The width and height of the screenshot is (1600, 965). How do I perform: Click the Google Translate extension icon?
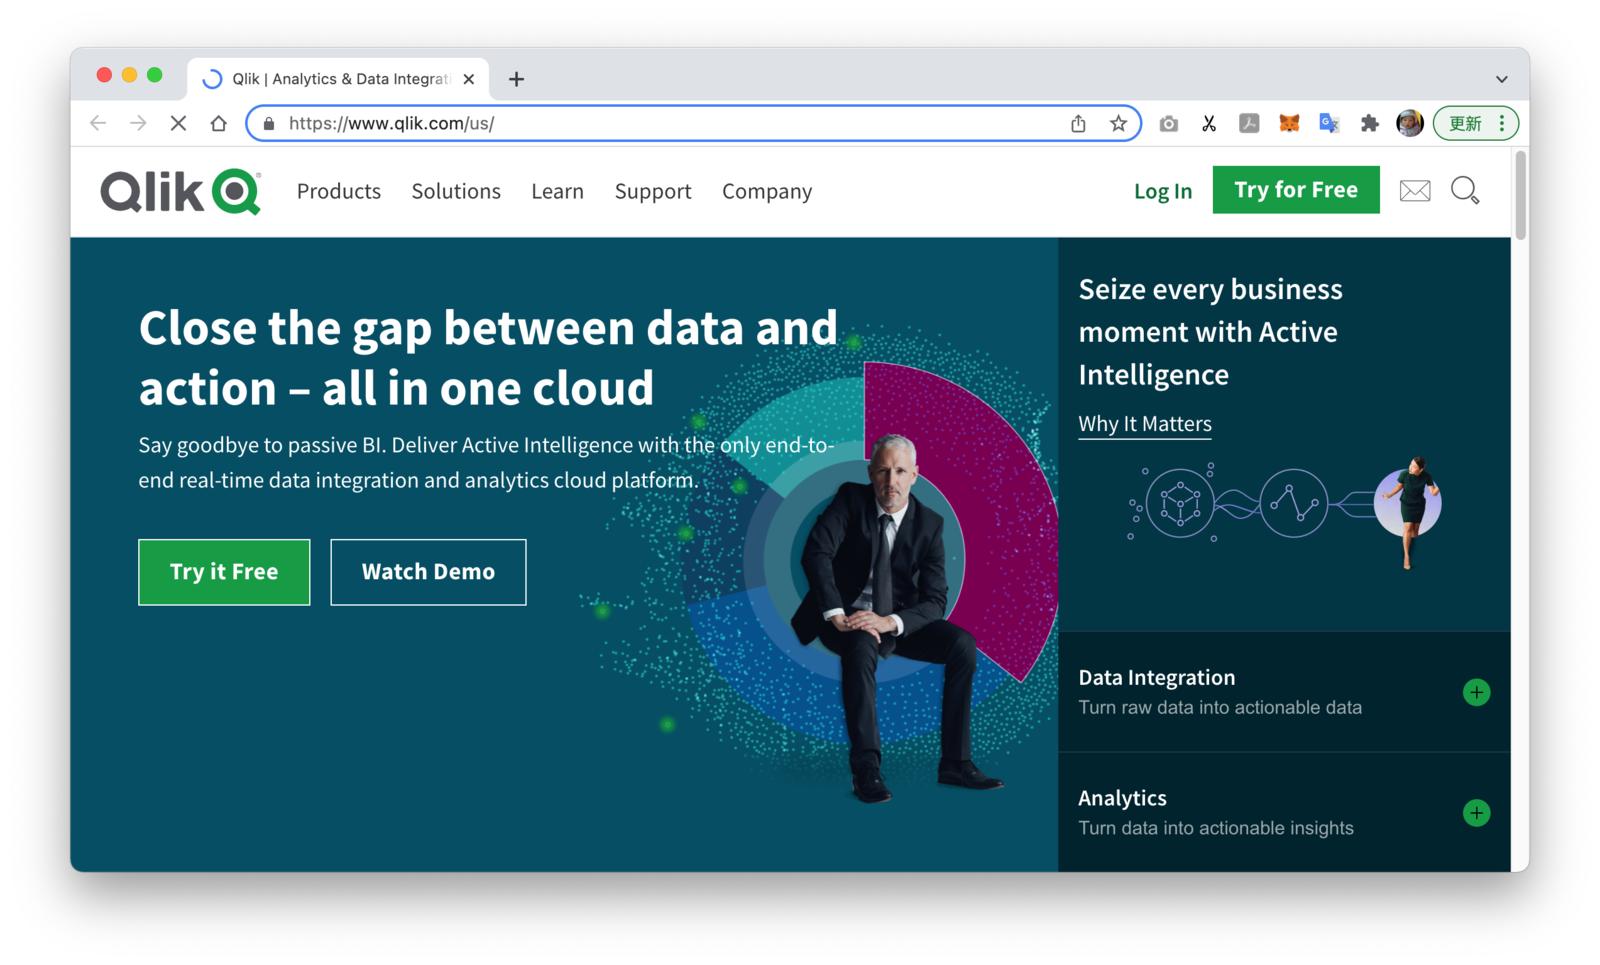(x=1329, y=123)
